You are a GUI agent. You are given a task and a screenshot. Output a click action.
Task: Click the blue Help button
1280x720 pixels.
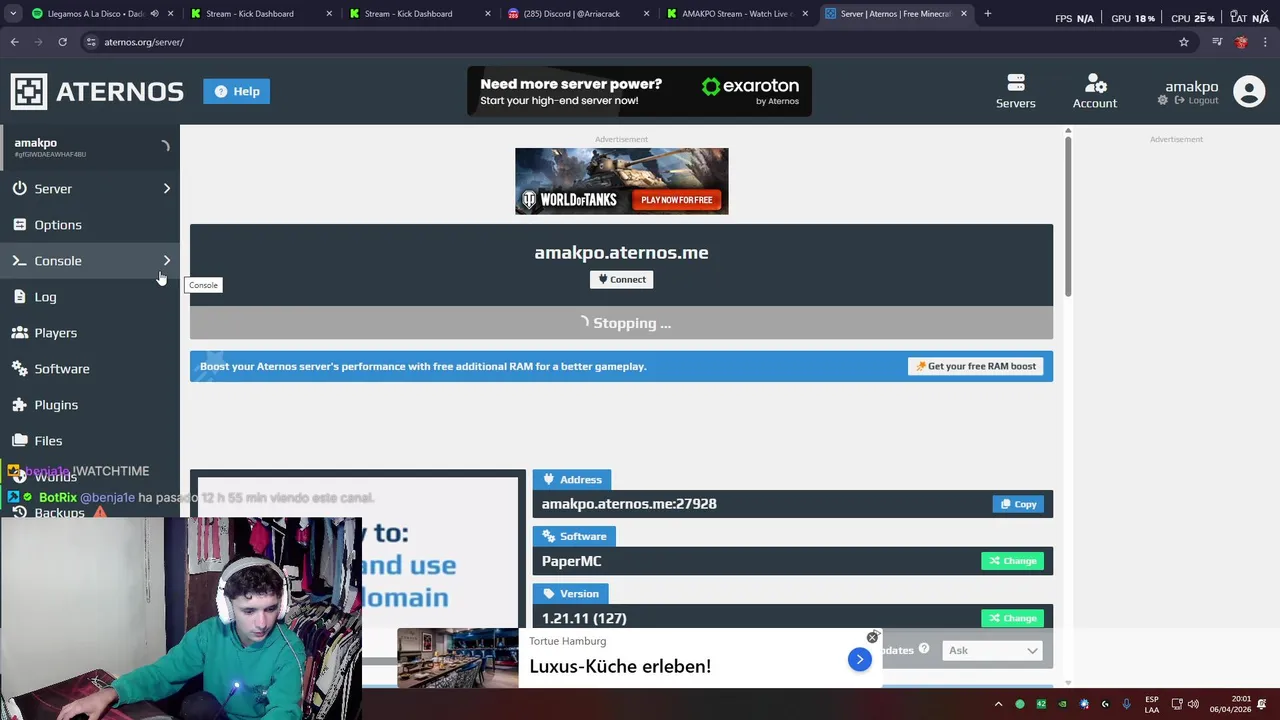[x=236, y=91]
